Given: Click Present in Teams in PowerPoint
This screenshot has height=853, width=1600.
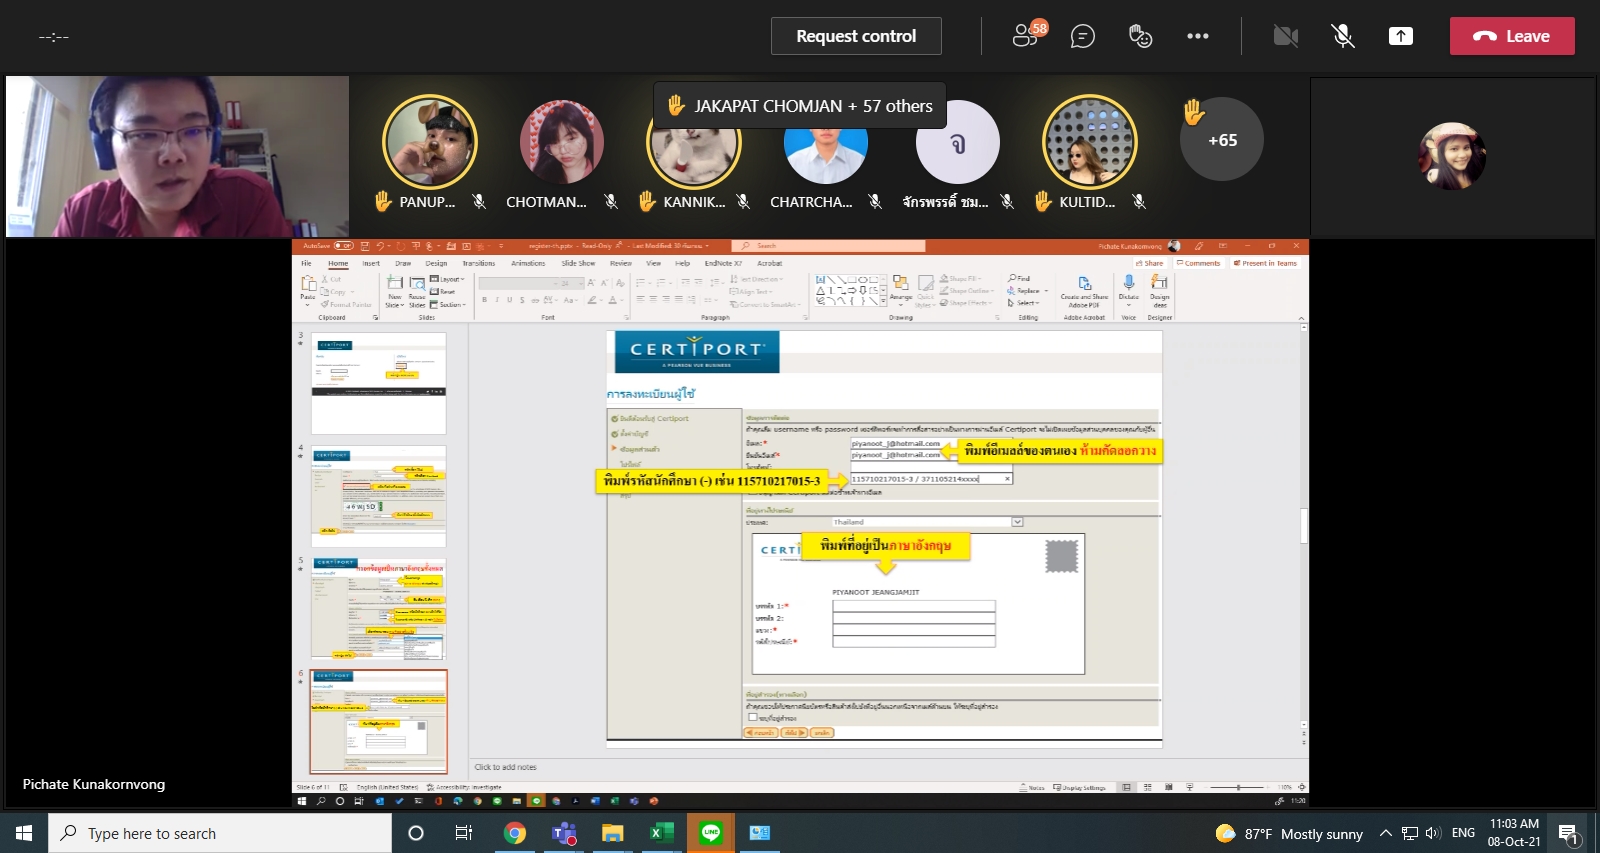Looking at the screenshot, I should pyautogui.click(x=1265, y=264).
